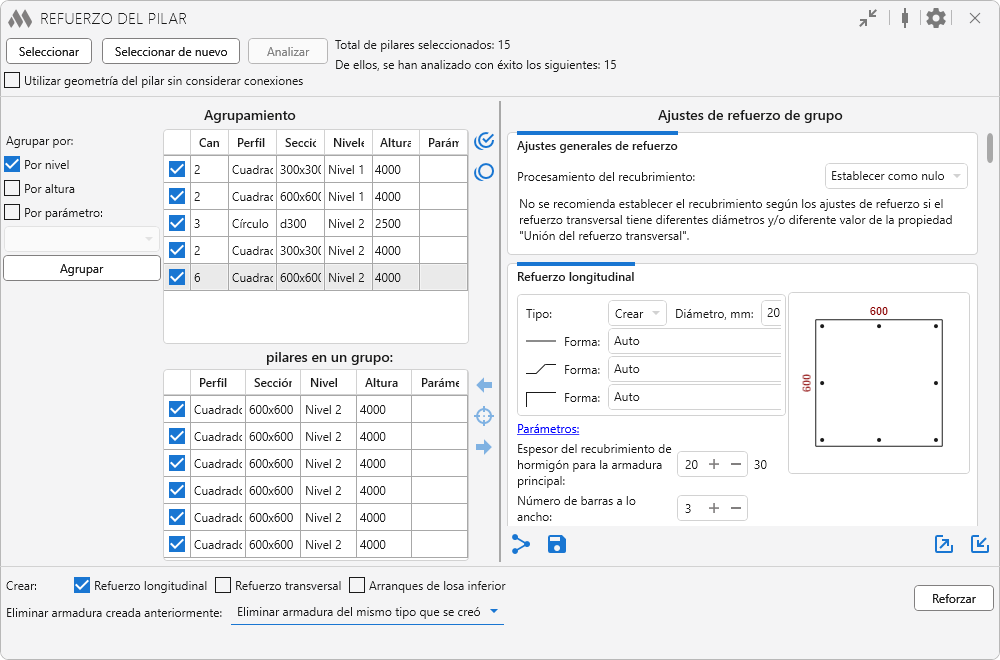
Task: Click the crosshair locate pillar icon
Action: click(x=484, y=416)
